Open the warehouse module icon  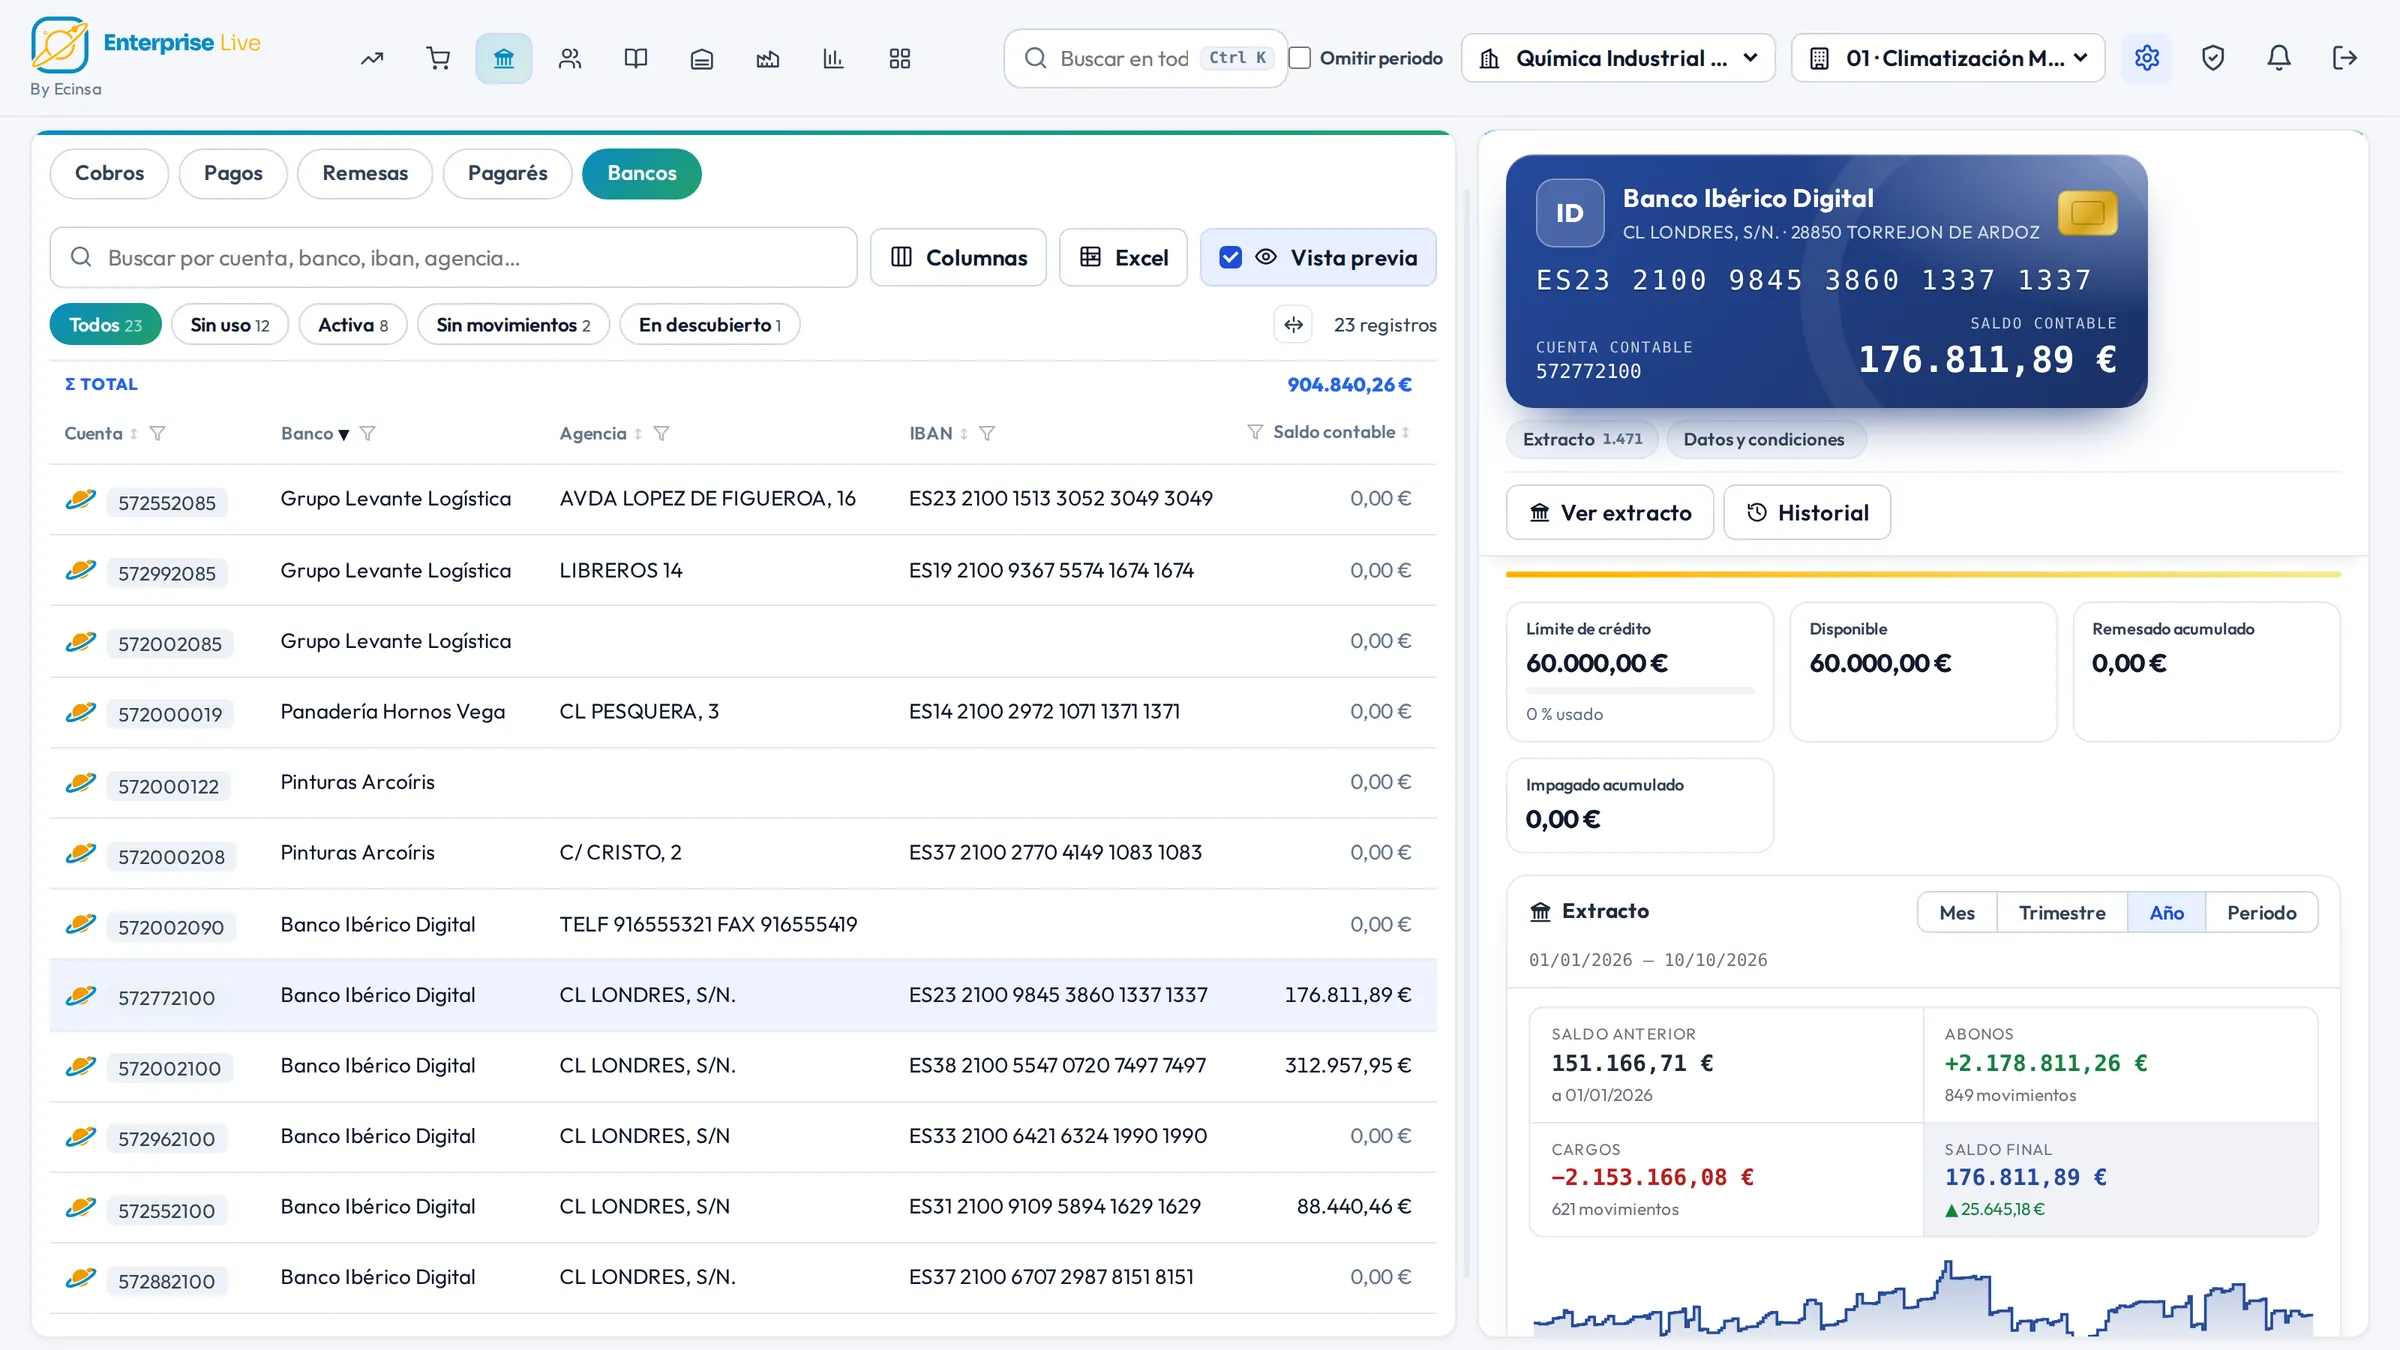pos(702,58)
